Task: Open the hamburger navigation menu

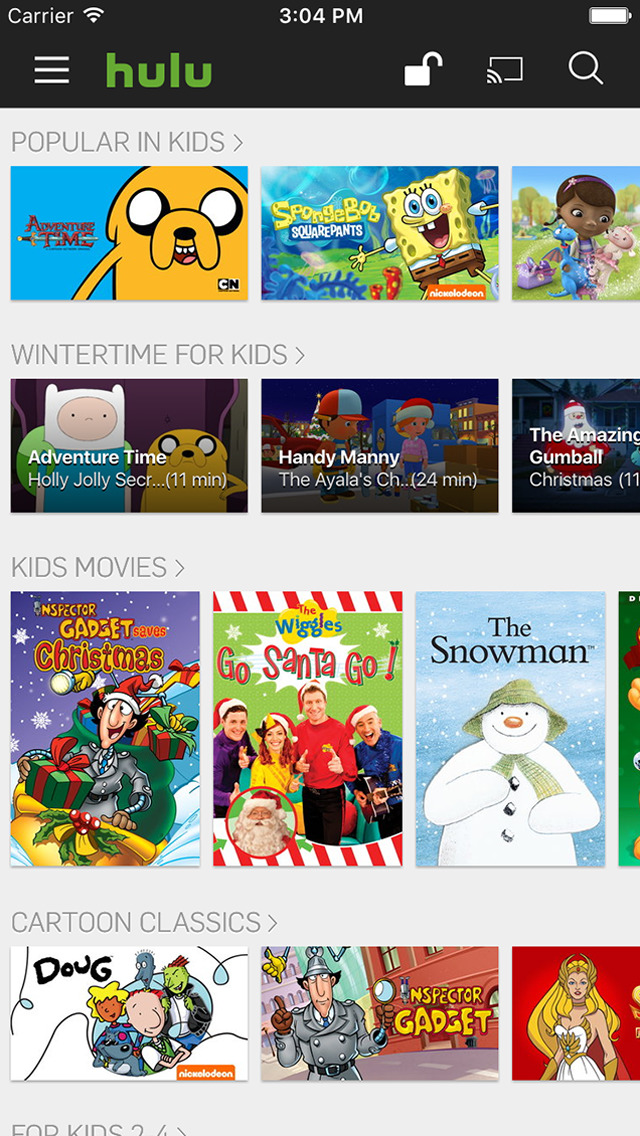Action: click(x=51, y=70)
